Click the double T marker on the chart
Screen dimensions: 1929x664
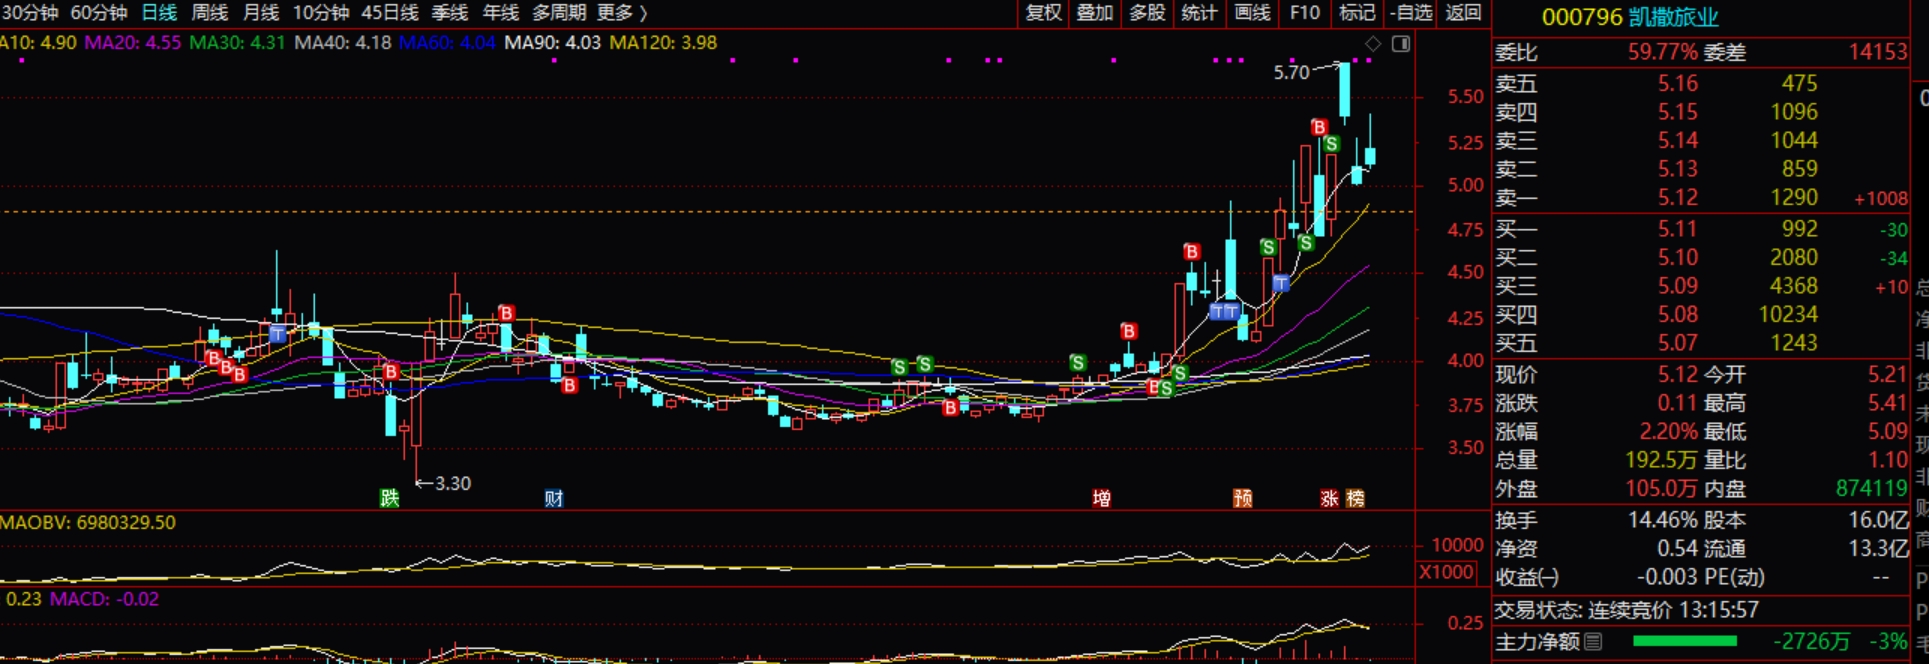coord(1224,312)
